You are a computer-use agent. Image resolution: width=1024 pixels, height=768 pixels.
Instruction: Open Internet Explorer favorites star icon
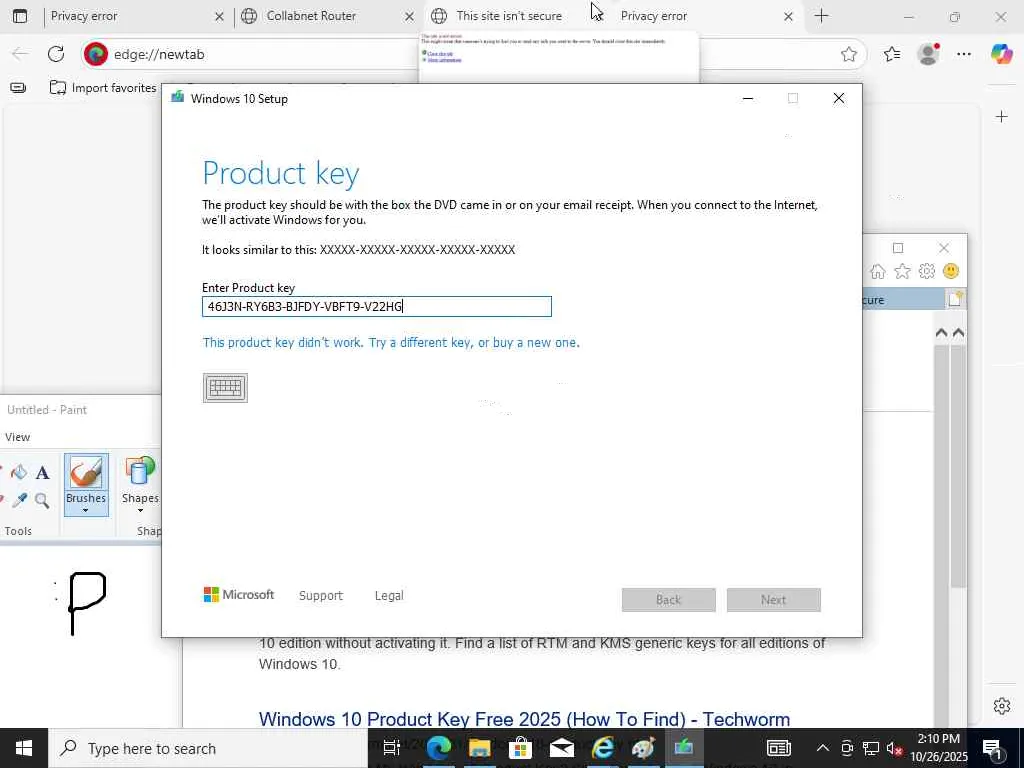pyautogui.click(x=903, y=271)
